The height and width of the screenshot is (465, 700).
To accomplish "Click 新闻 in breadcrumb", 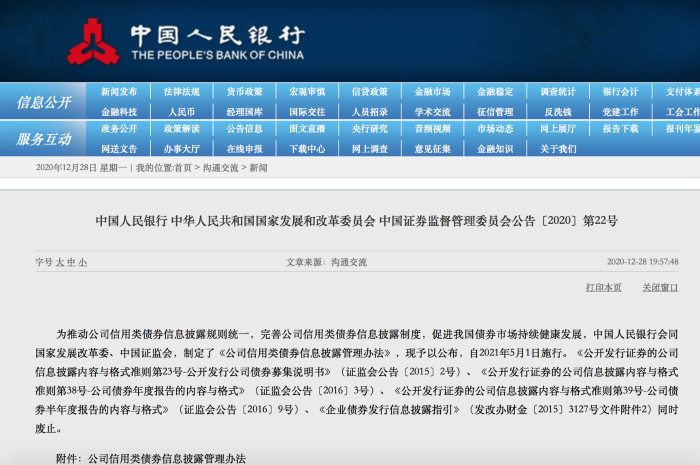I will tap(258, 168).
